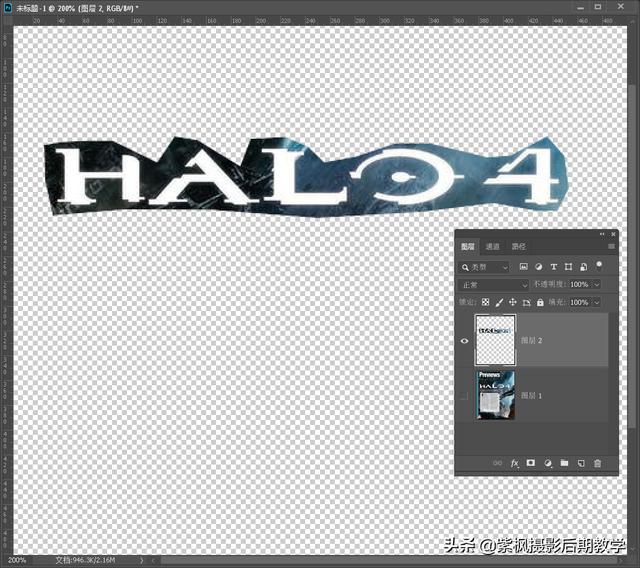Maximize the document window
Image resolution: width=640 pixels, height=568 pixels.
point(598,7)
